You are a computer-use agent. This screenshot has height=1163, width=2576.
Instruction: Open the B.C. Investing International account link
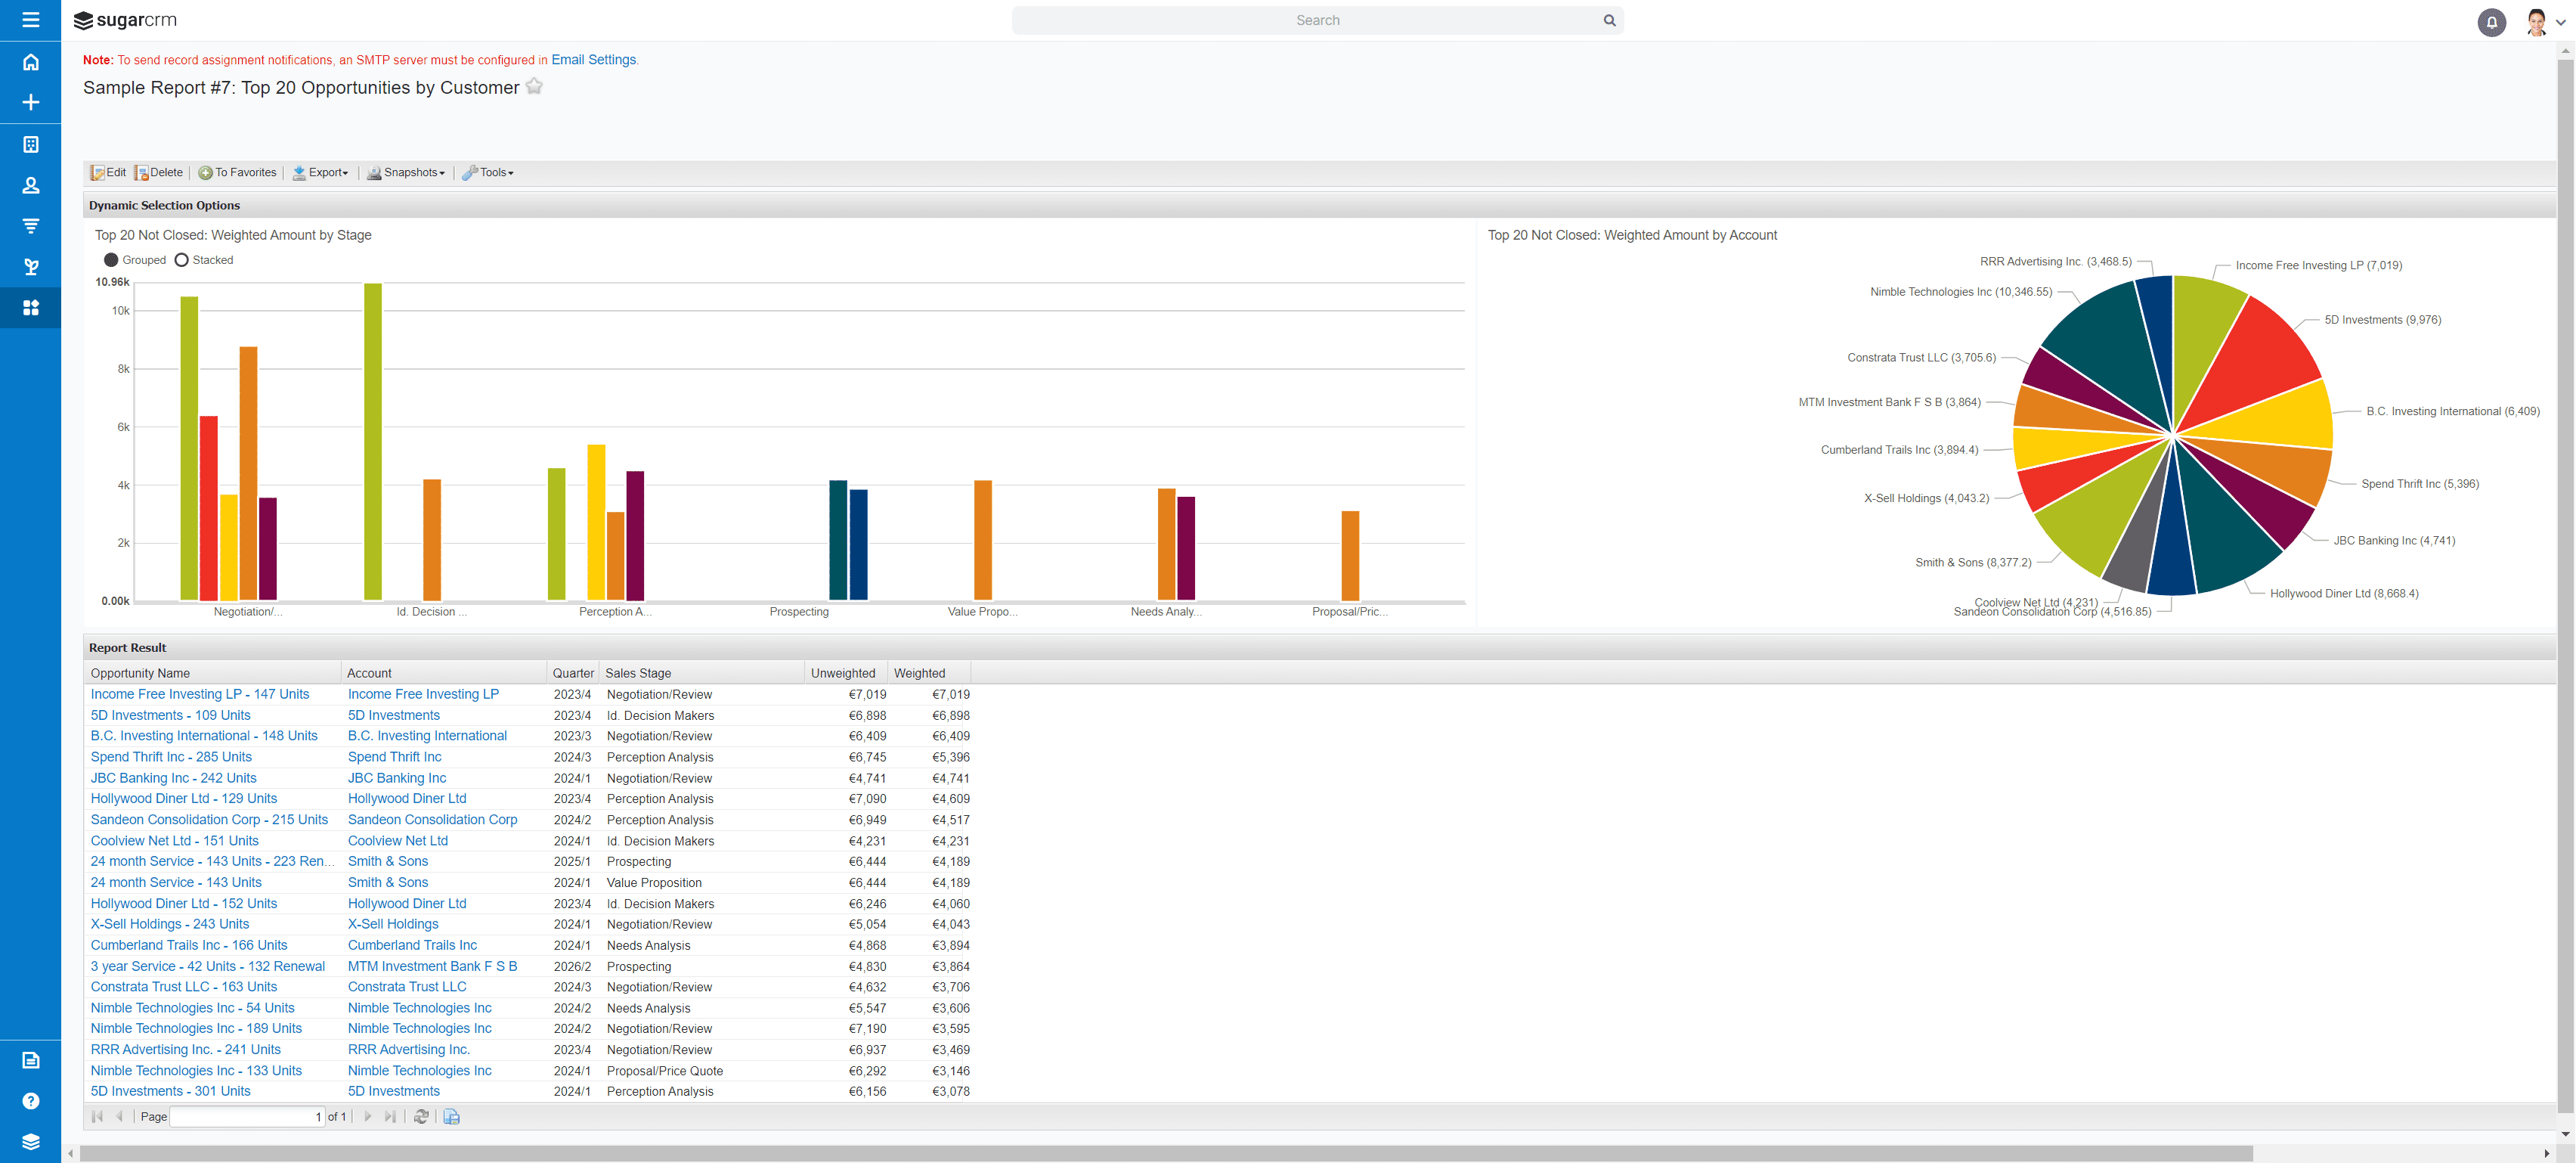tap(427, 736)
